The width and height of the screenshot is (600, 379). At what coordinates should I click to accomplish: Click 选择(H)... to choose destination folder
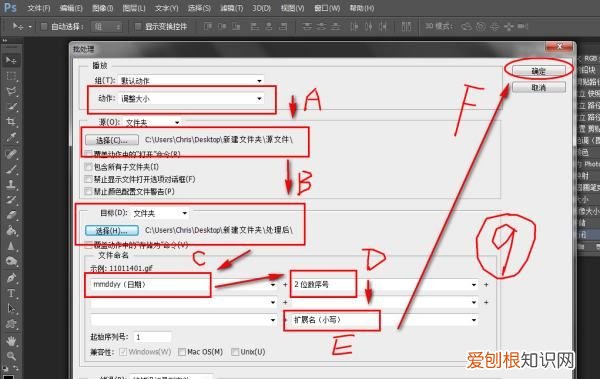[112, 230]
